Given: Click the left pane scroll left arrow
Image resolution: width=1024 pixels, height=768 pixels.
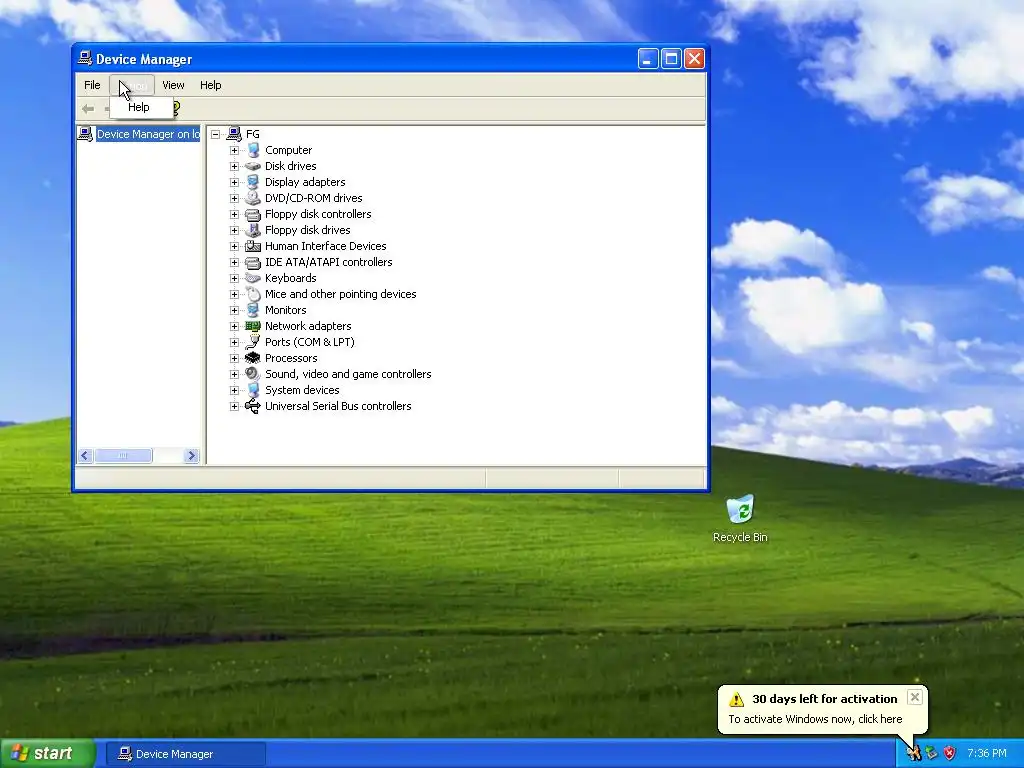Looking at the screenshot, I should pyautogui.click(x=85, y=455).
